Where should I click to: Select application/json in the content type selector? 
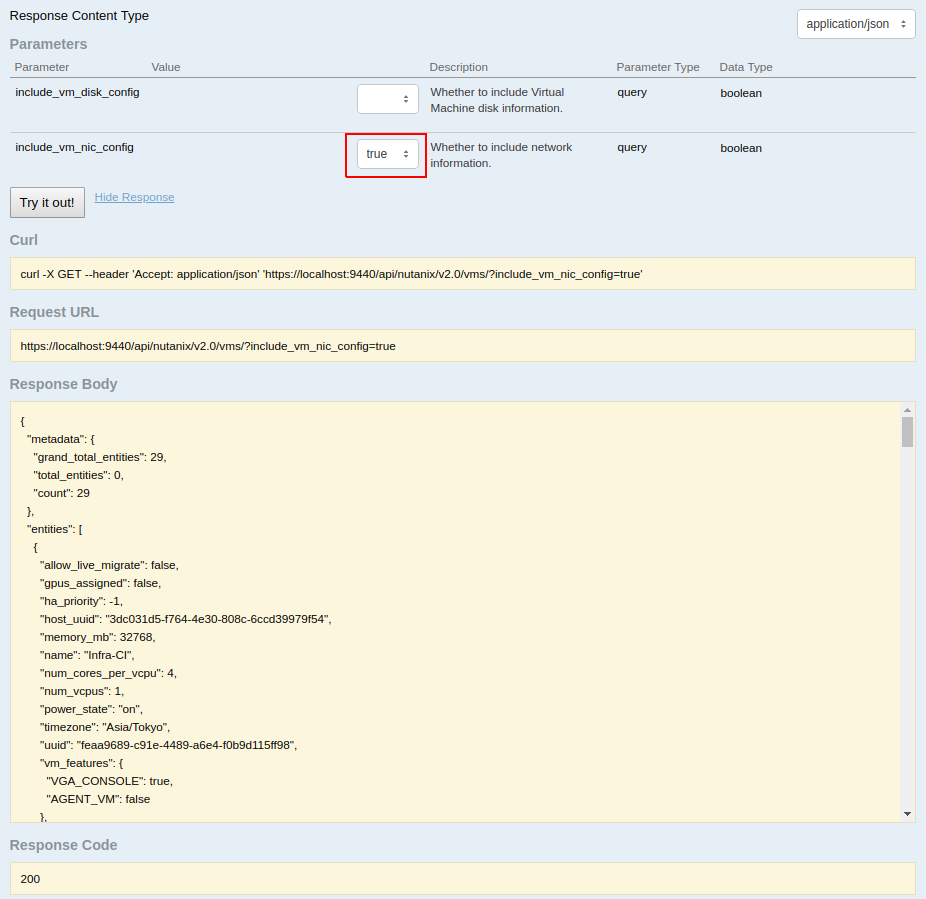point(855,23)
